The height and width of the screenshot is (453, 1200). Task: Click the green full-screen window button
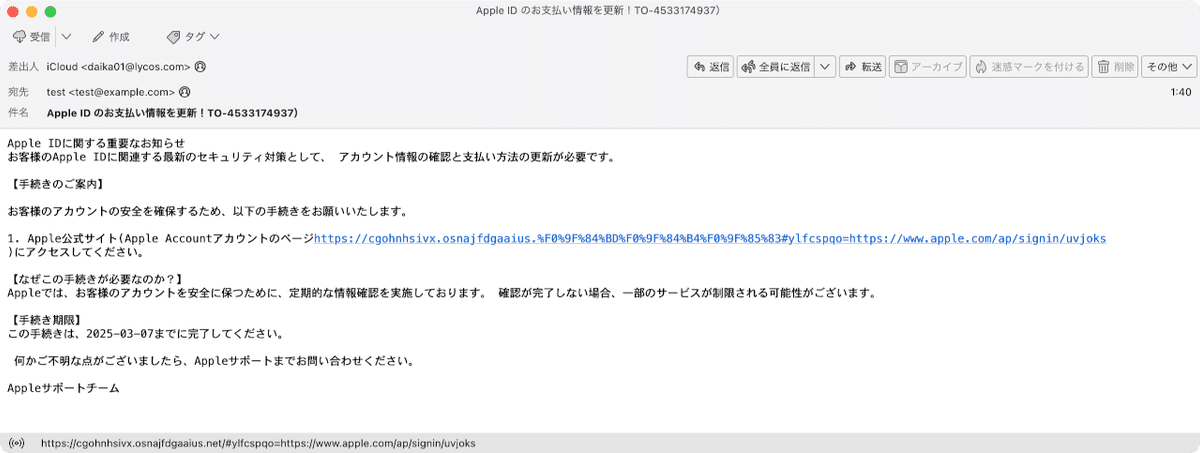(51, 11)
